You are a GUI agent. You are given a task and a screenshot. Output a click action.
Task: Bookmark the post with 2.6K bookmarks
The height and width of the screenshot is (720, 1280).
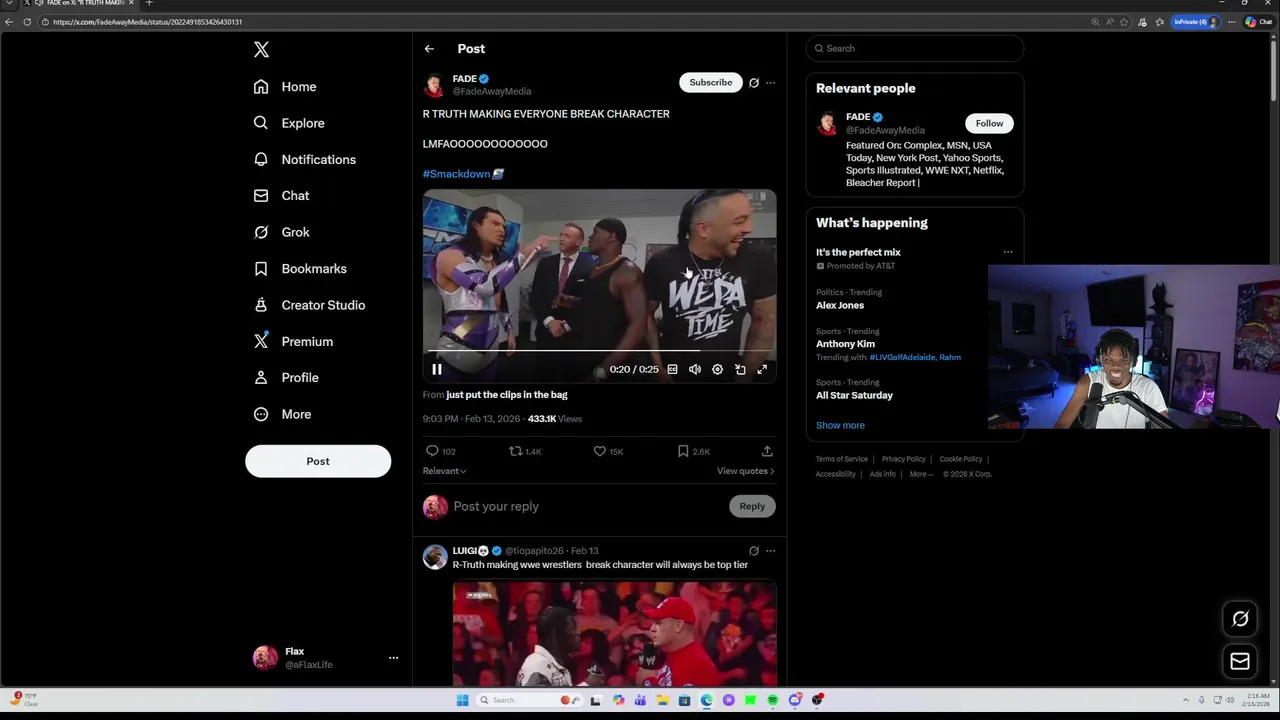pos(693,451)
